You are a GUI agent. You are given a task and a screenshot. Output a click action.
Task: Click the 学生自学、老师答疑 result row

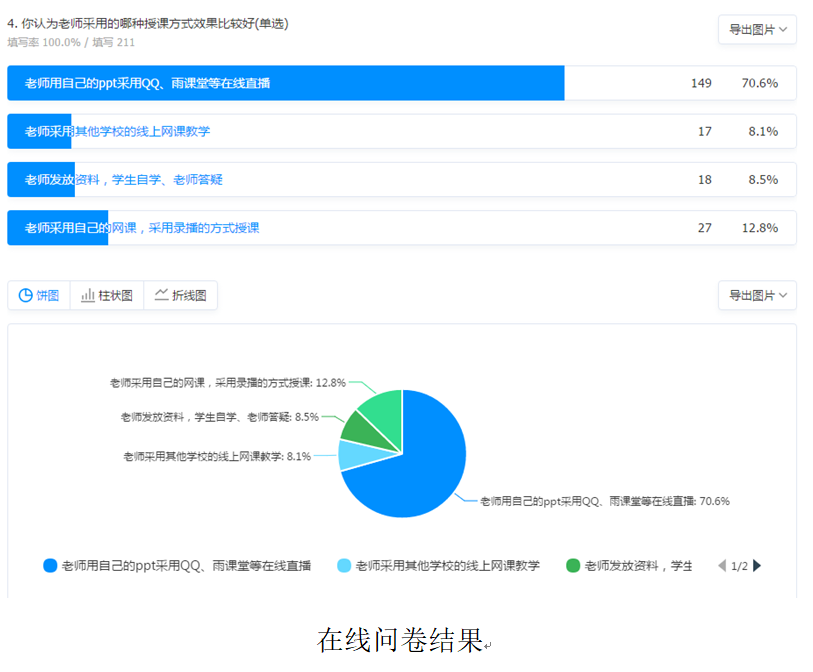[x=401, y=180]
